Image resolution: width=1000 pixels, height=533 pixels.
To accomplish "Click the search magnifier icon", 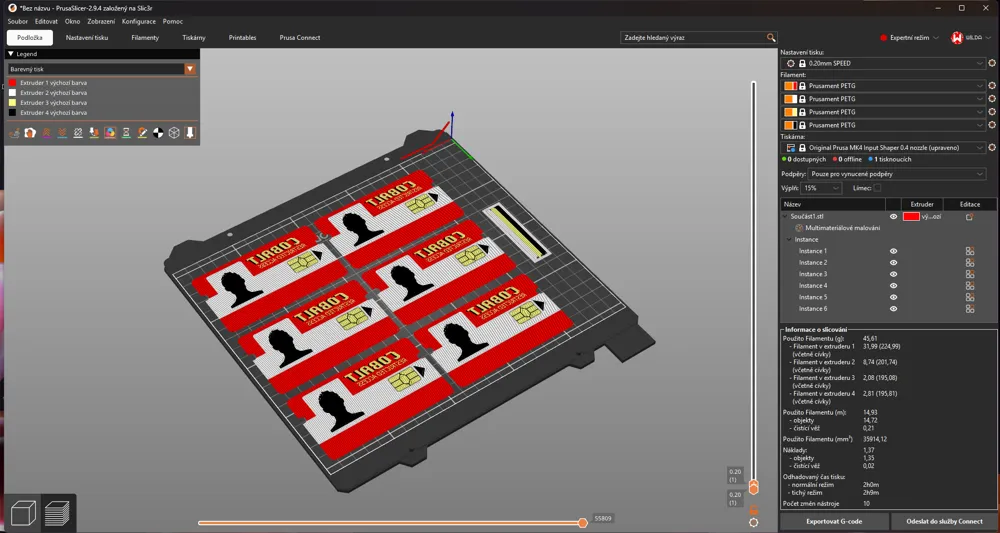I will [771, 38].
